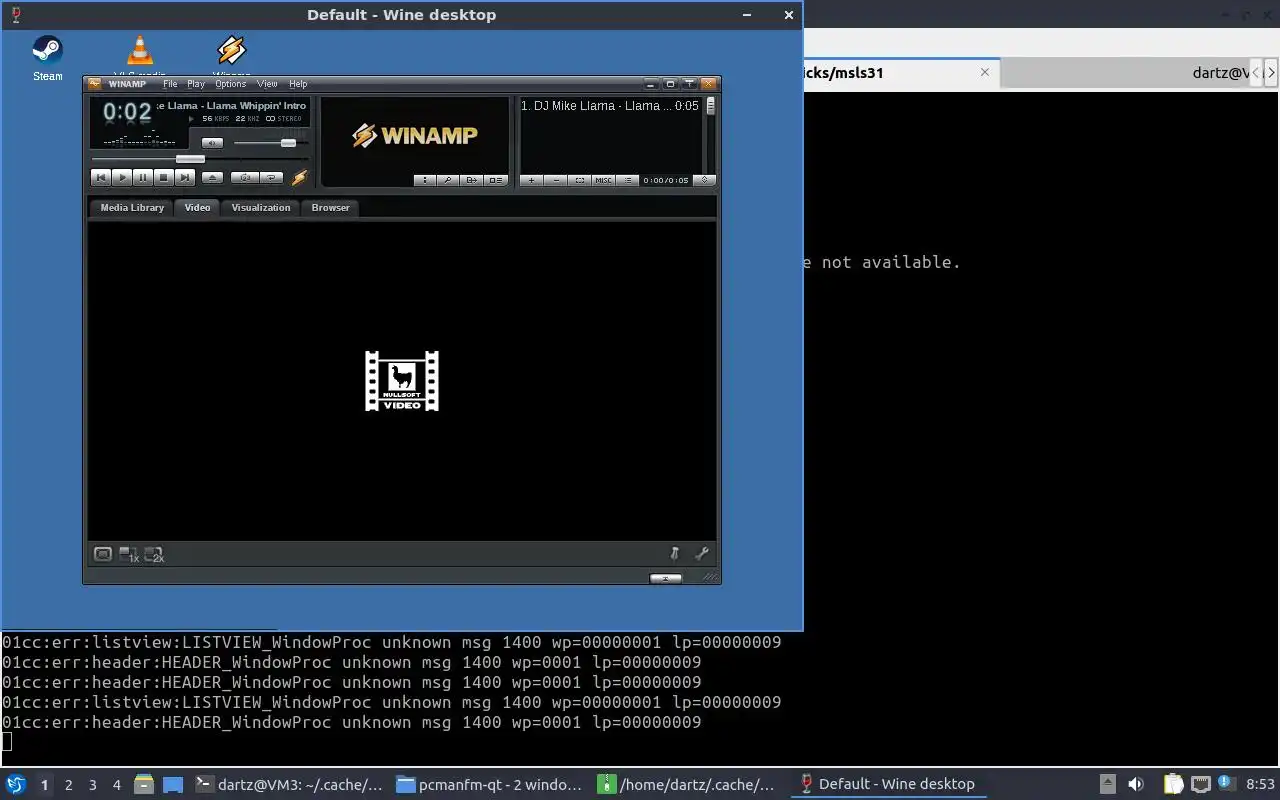The width and height of the screenshot is (1280, 800).
Task: Open Winamp Play menu
Action: (x=196, y=84)
